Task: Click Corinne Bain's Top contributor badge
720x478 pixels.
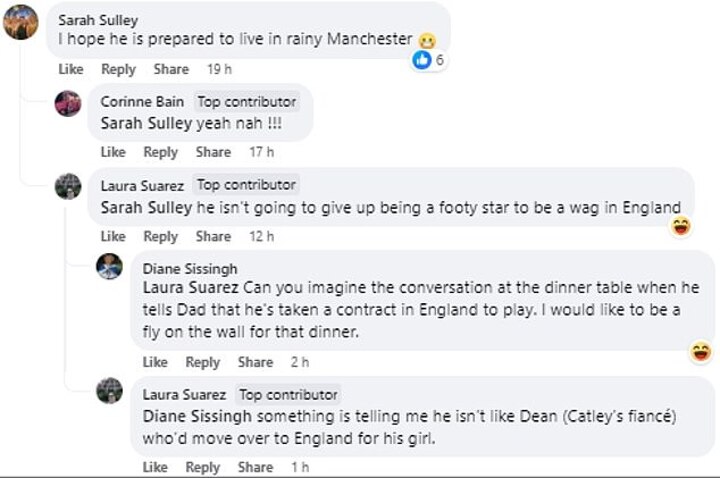Action: 246,102
